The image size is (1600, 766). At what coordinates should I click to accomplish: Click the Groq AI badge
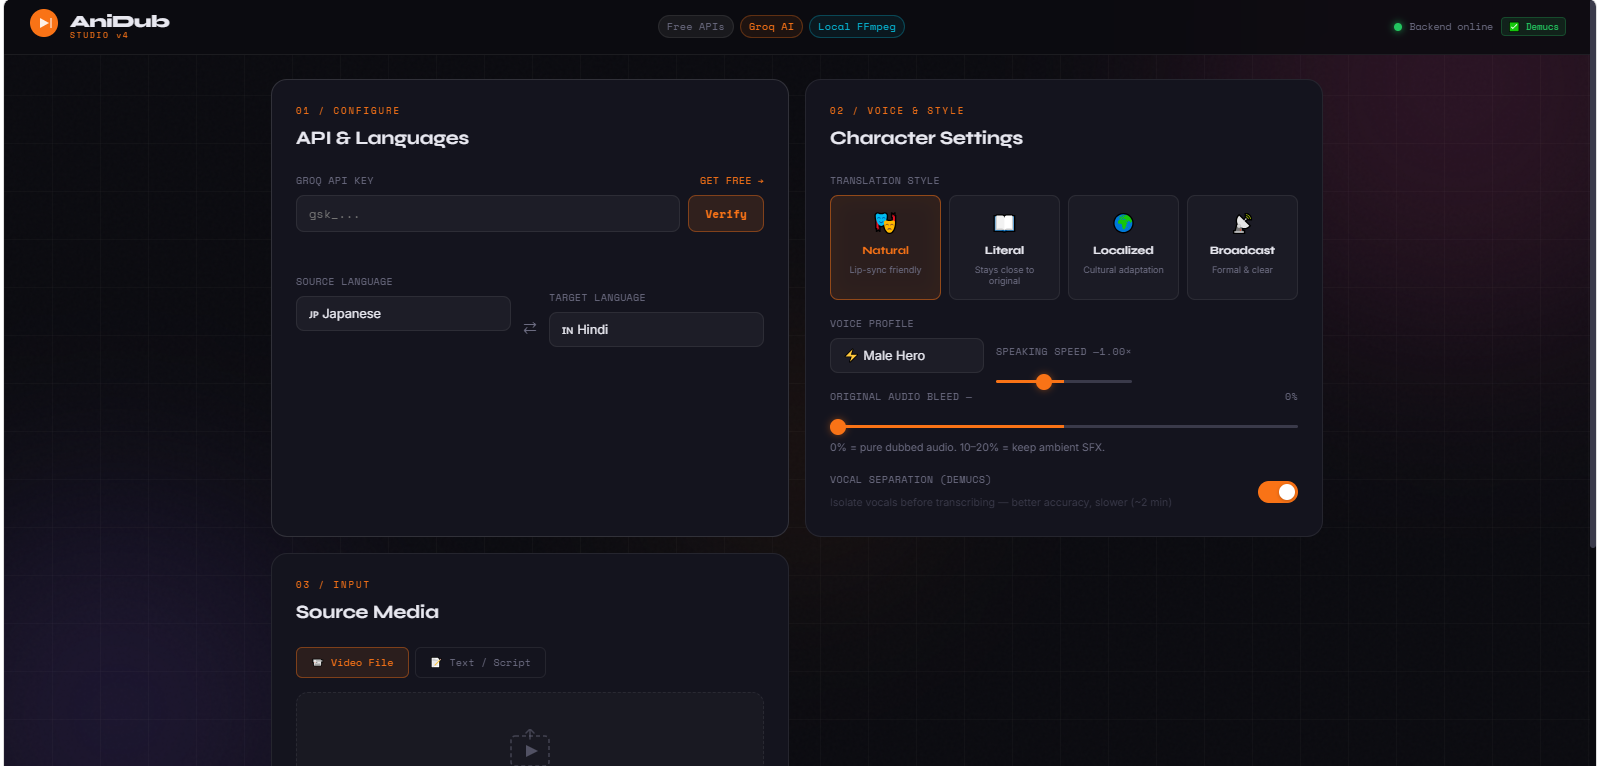[x=771, y=27]
